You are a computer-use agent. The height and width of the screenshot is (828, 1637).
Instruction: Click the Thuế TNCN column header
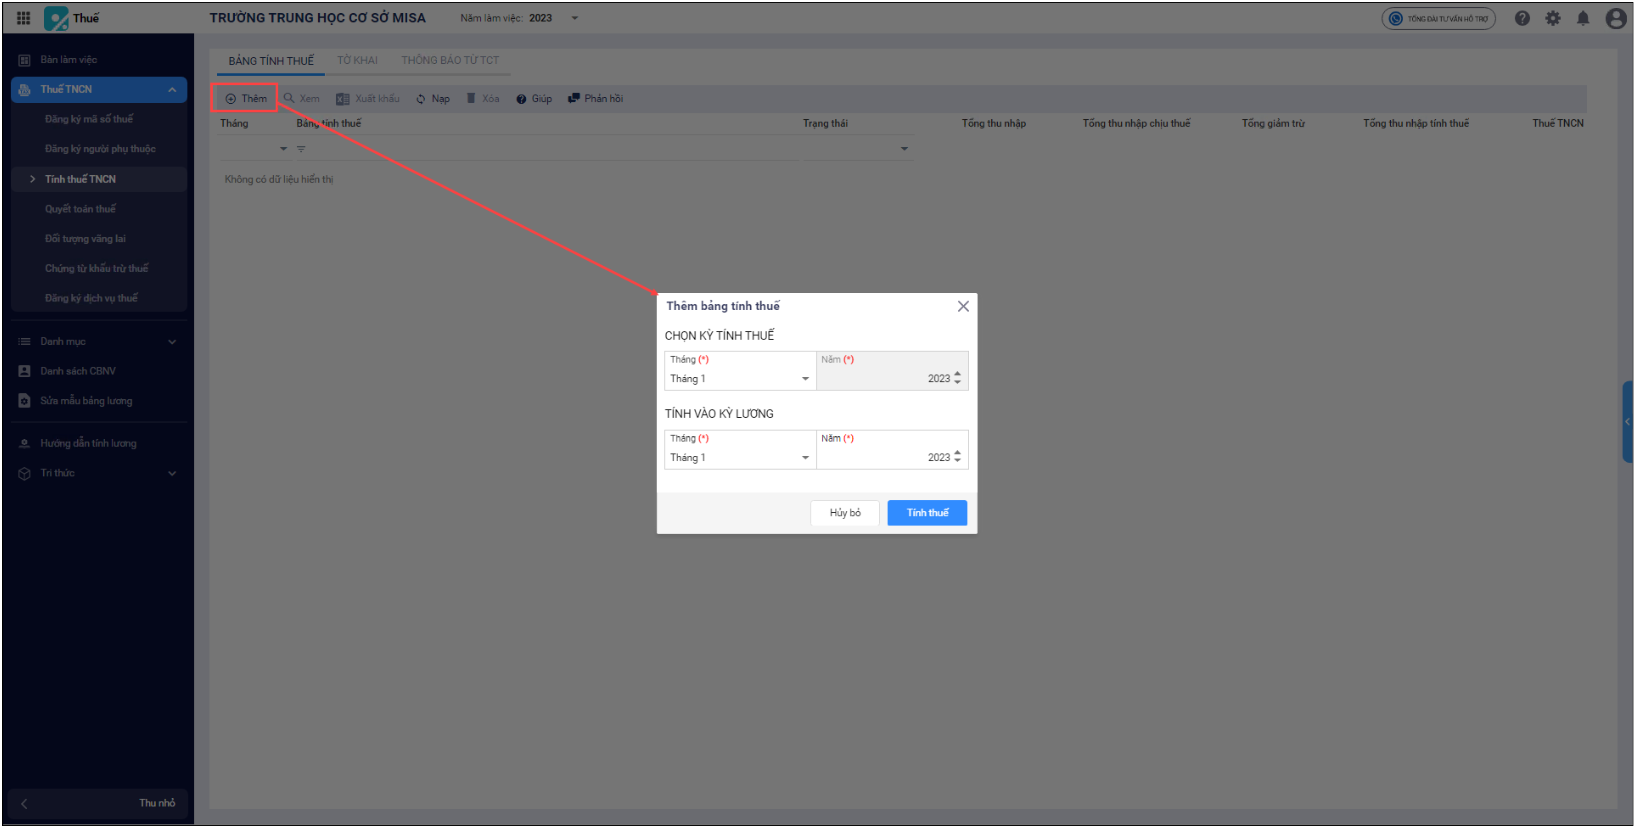[1558, 124]
